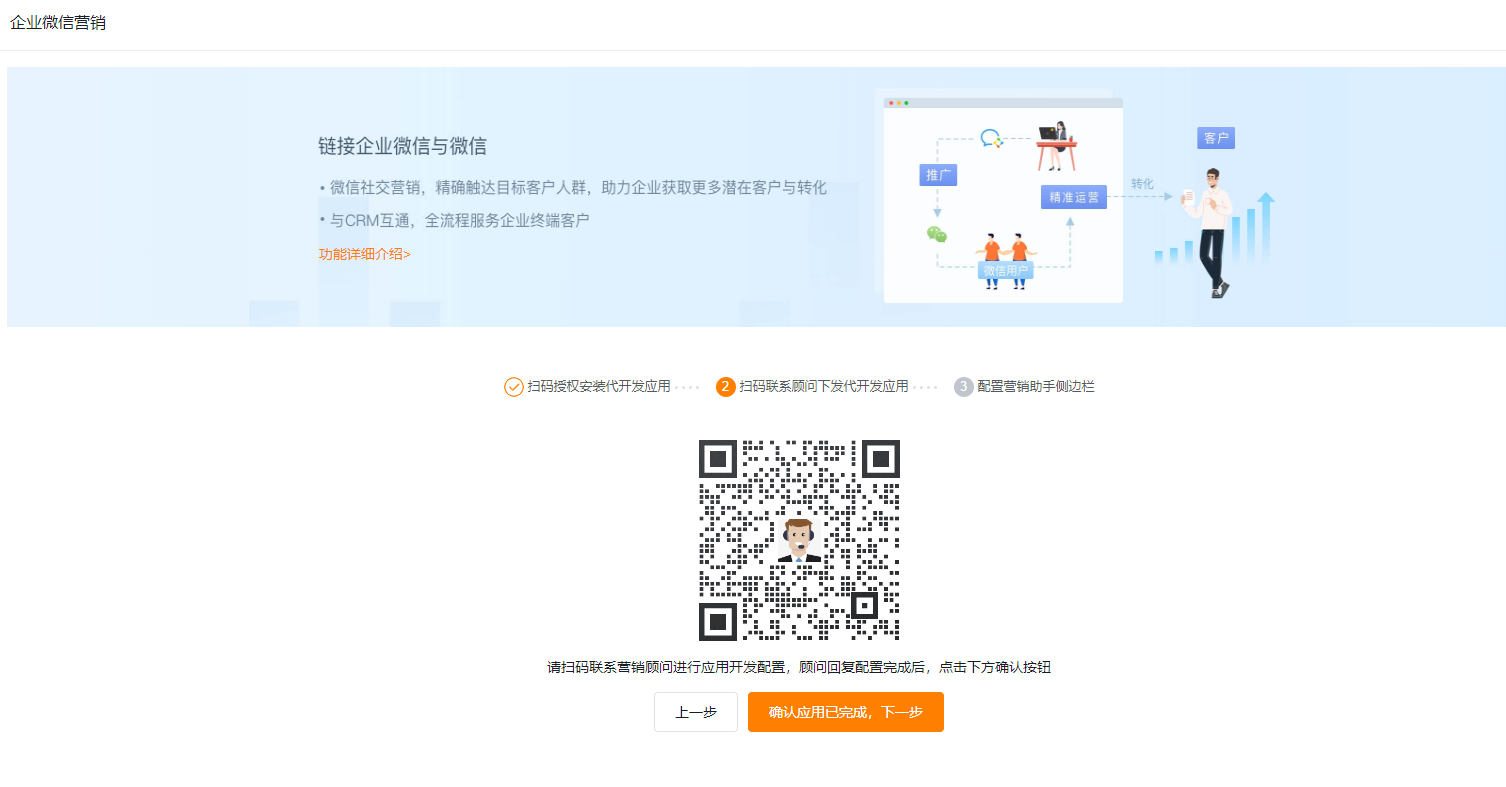Click the 转化 label in the illustration
Screen dimensions: 1506x787
click(1142, 184)
